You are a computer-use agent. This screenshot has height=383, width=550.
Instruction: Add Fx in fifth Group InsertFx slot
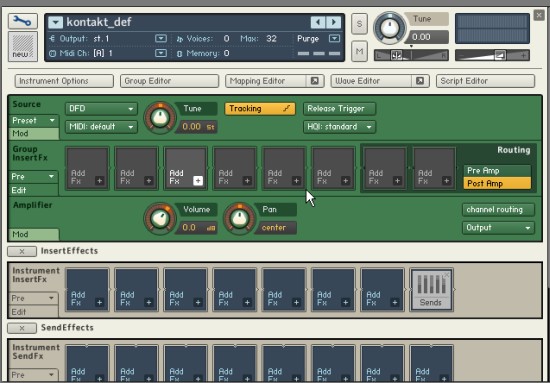284,169
